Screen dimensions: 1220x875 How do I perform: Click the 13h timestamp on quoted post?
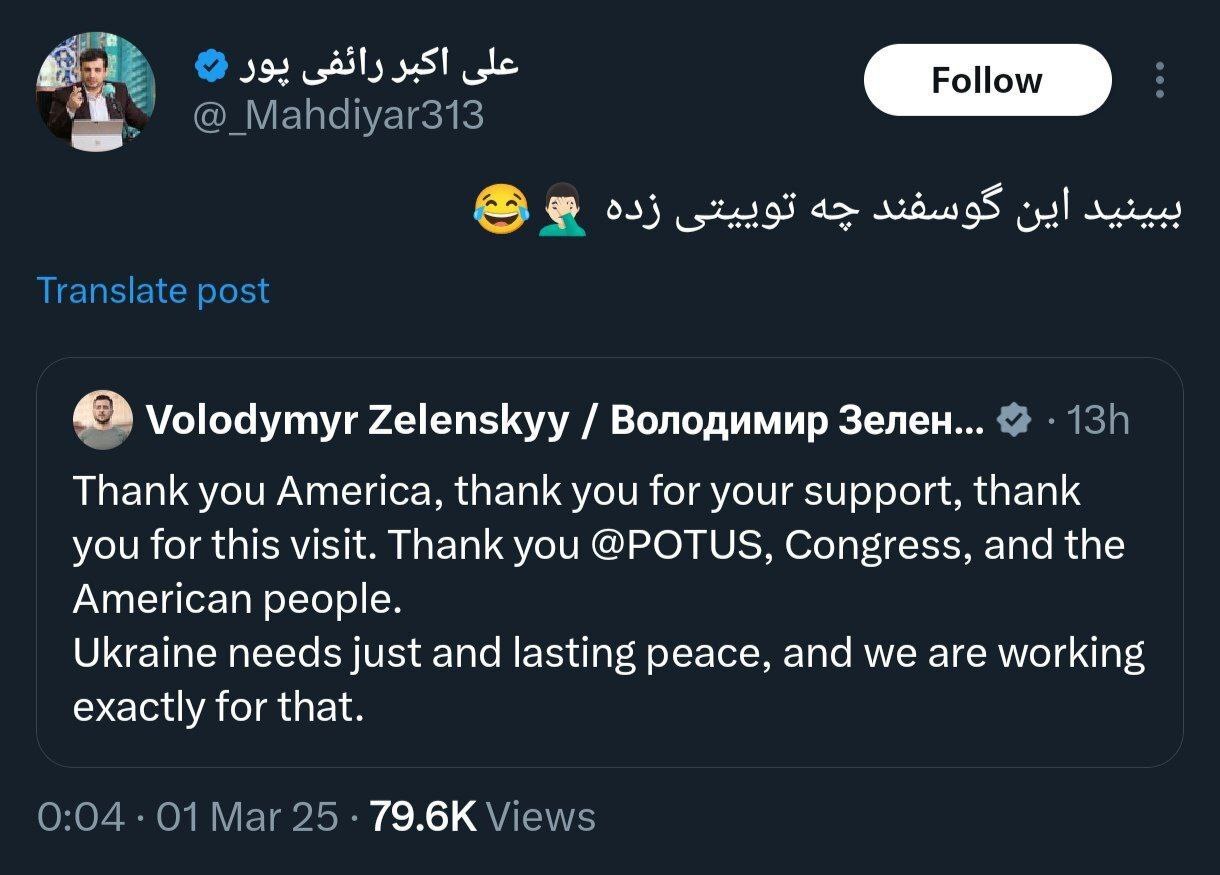1098,421
